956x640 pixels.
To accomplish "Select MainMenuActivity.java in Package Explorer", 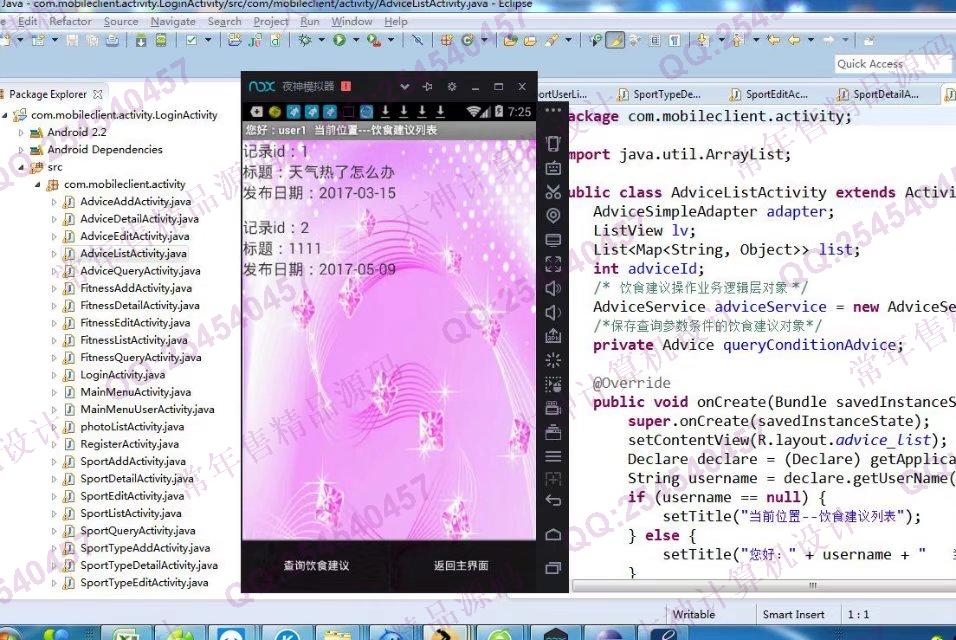I will 135,392.
